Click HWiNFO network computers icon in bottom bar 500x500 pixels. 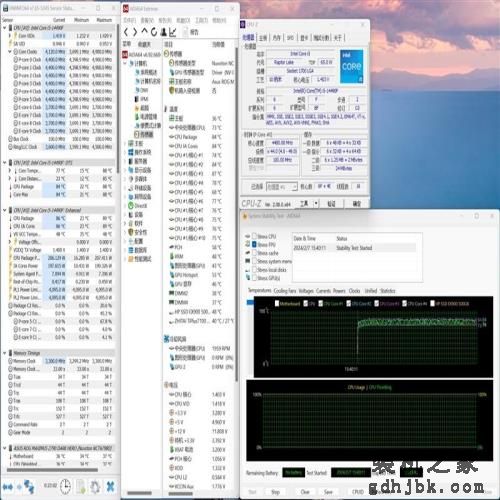point(29,487)
